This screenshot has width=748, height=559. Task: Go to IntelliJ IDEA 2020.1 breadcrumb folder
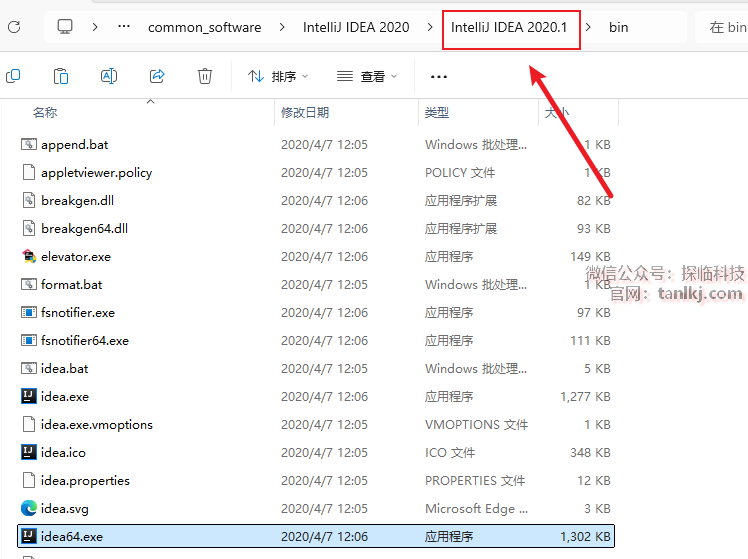point(509,27)
